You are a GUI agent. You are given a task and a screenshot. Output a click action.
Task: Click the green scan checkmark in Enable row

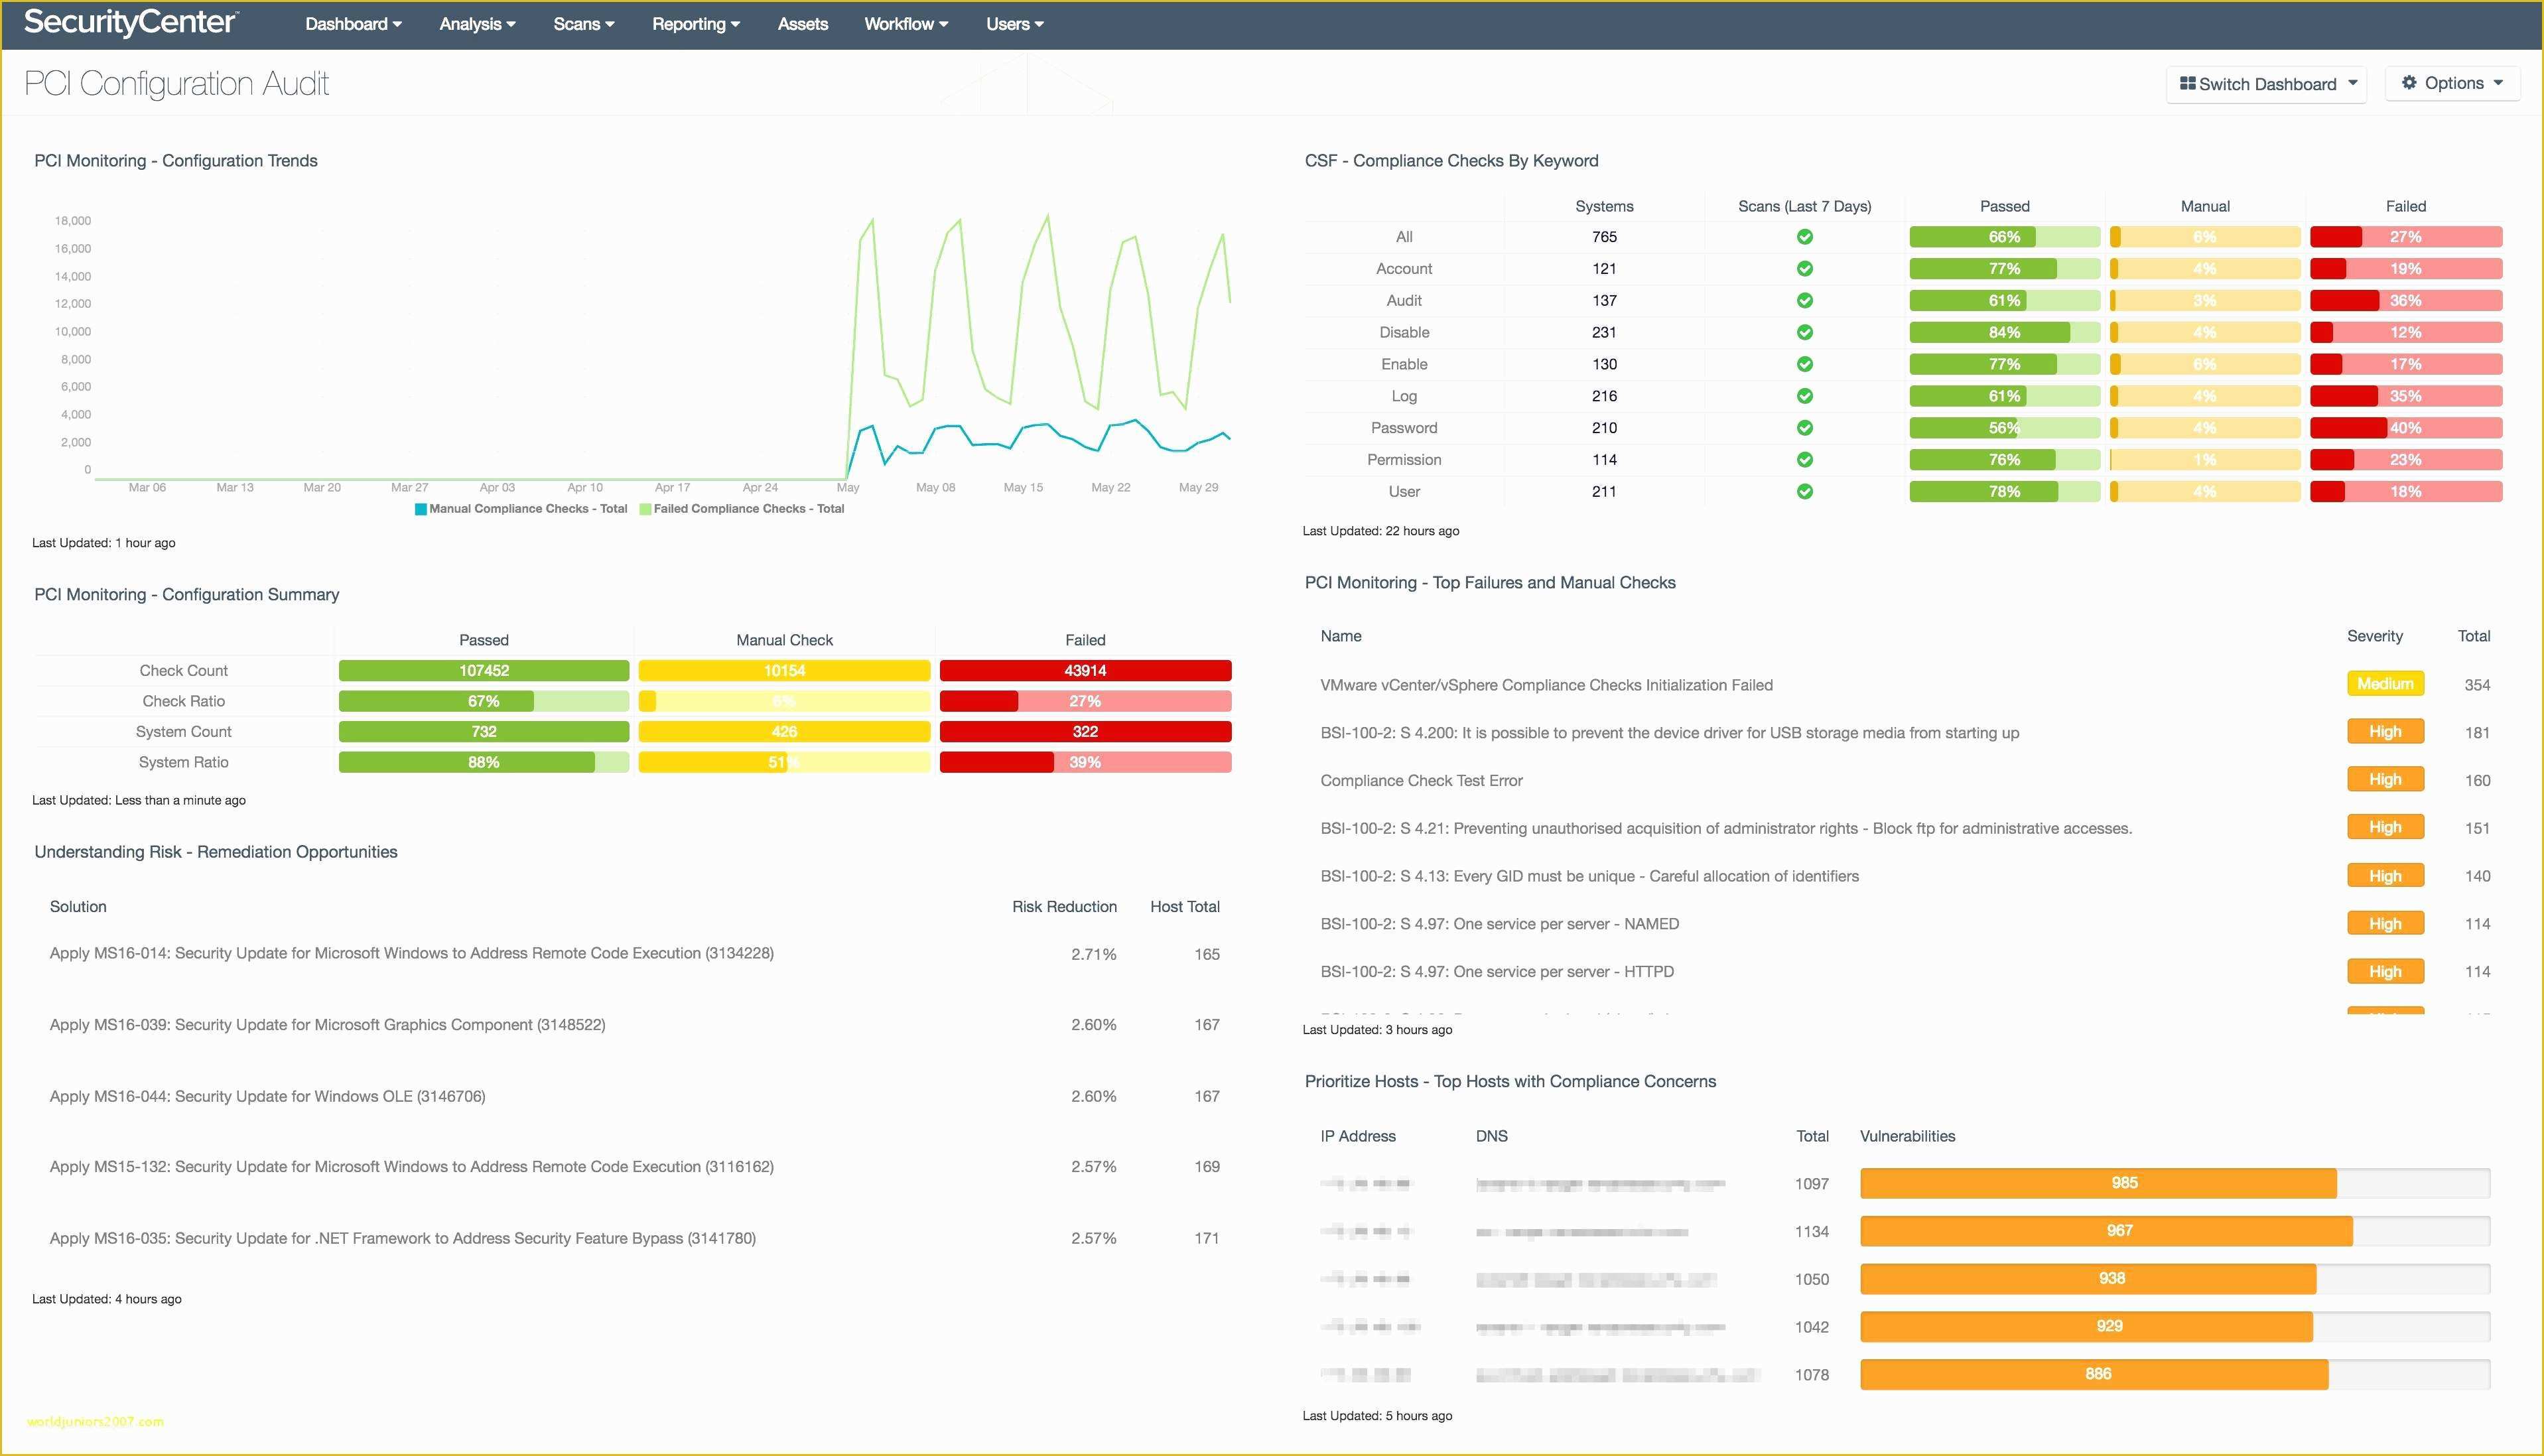tap(1804, 364)
